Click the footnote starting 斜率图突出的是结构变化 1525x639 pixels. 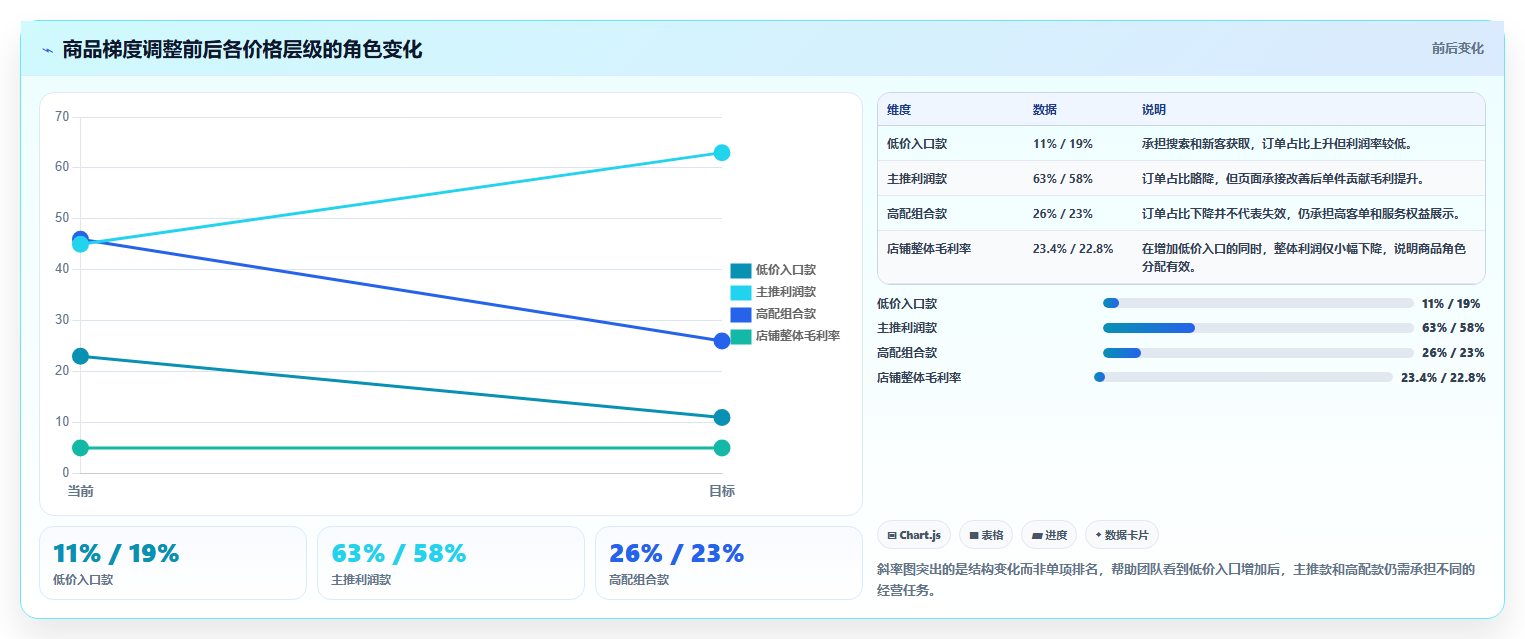(x=1176, y=580)
